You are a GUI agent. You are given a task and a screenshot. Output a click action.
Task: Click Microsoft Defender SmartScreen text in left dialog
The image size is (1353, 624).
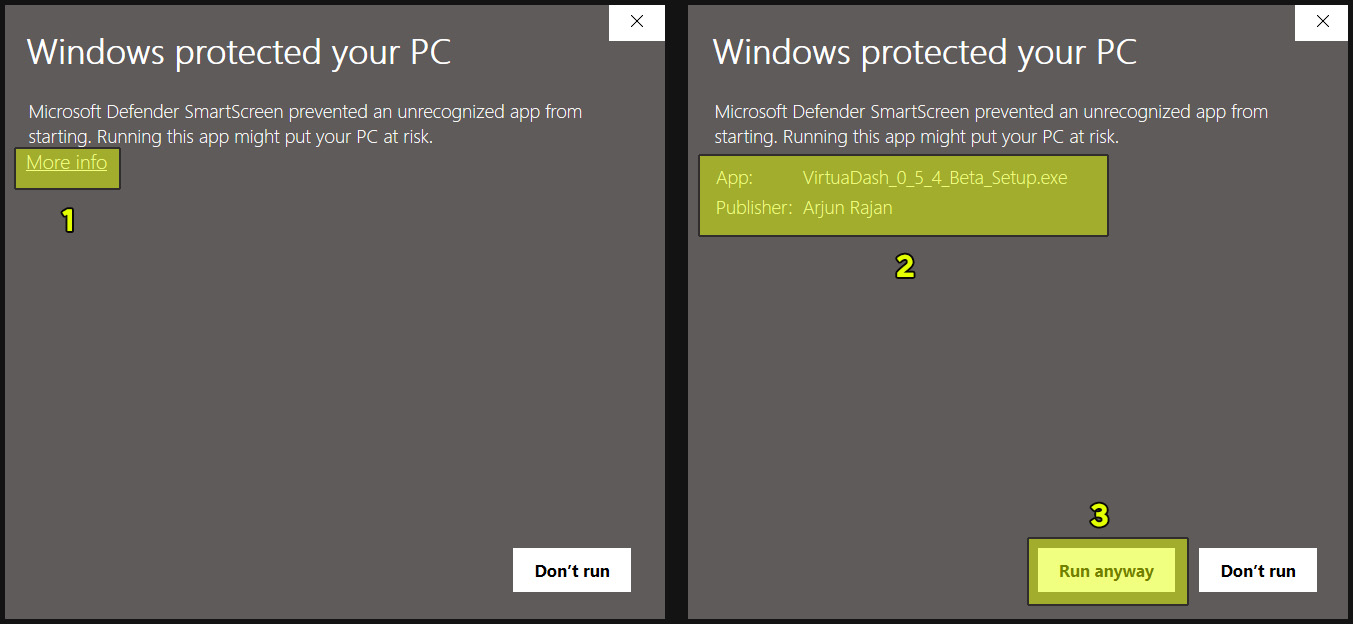156,112
